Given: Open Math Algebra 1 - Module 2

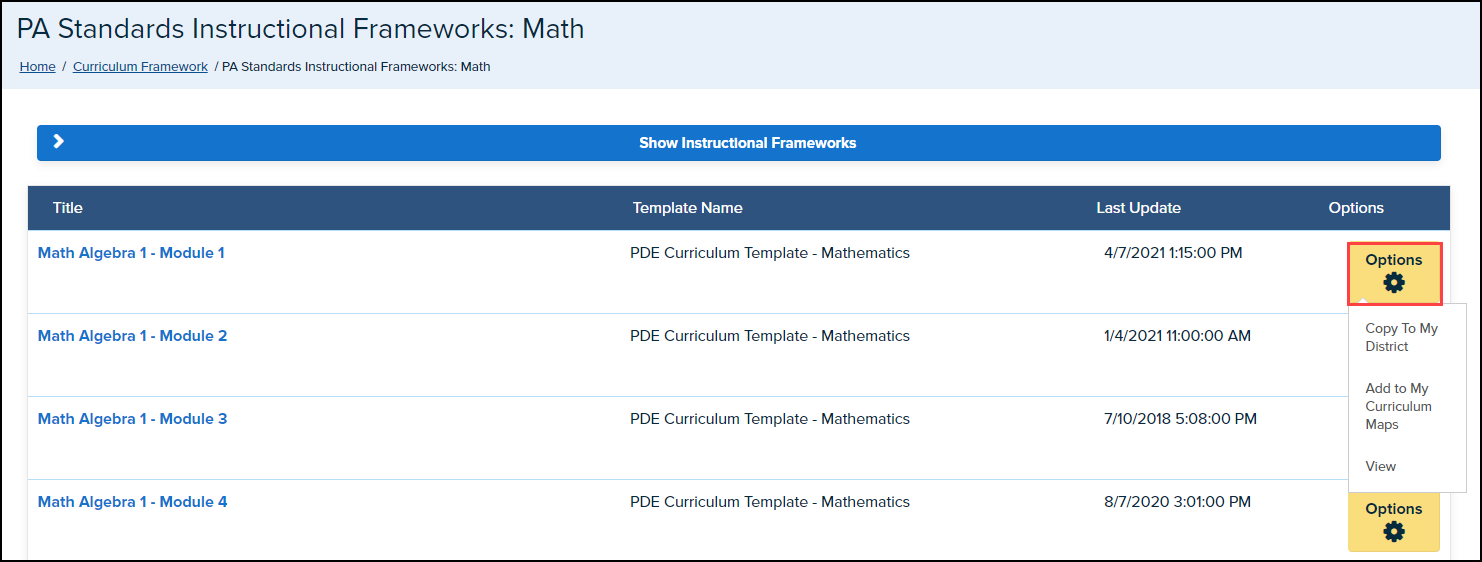Looking at the screenshot, I should coord(132,336).
